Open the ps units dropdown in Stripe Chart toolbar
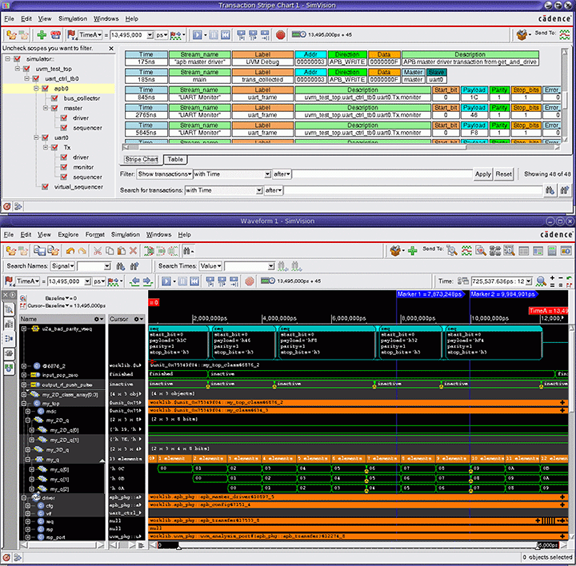This screenshot has width=576, height=566. (x=162, y=35)
